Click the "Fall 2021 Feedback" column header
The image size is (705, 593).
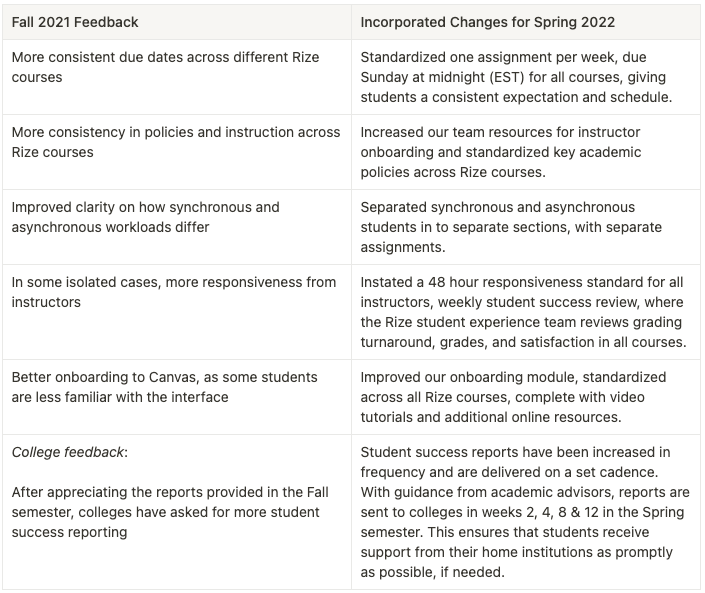(75, 21)
